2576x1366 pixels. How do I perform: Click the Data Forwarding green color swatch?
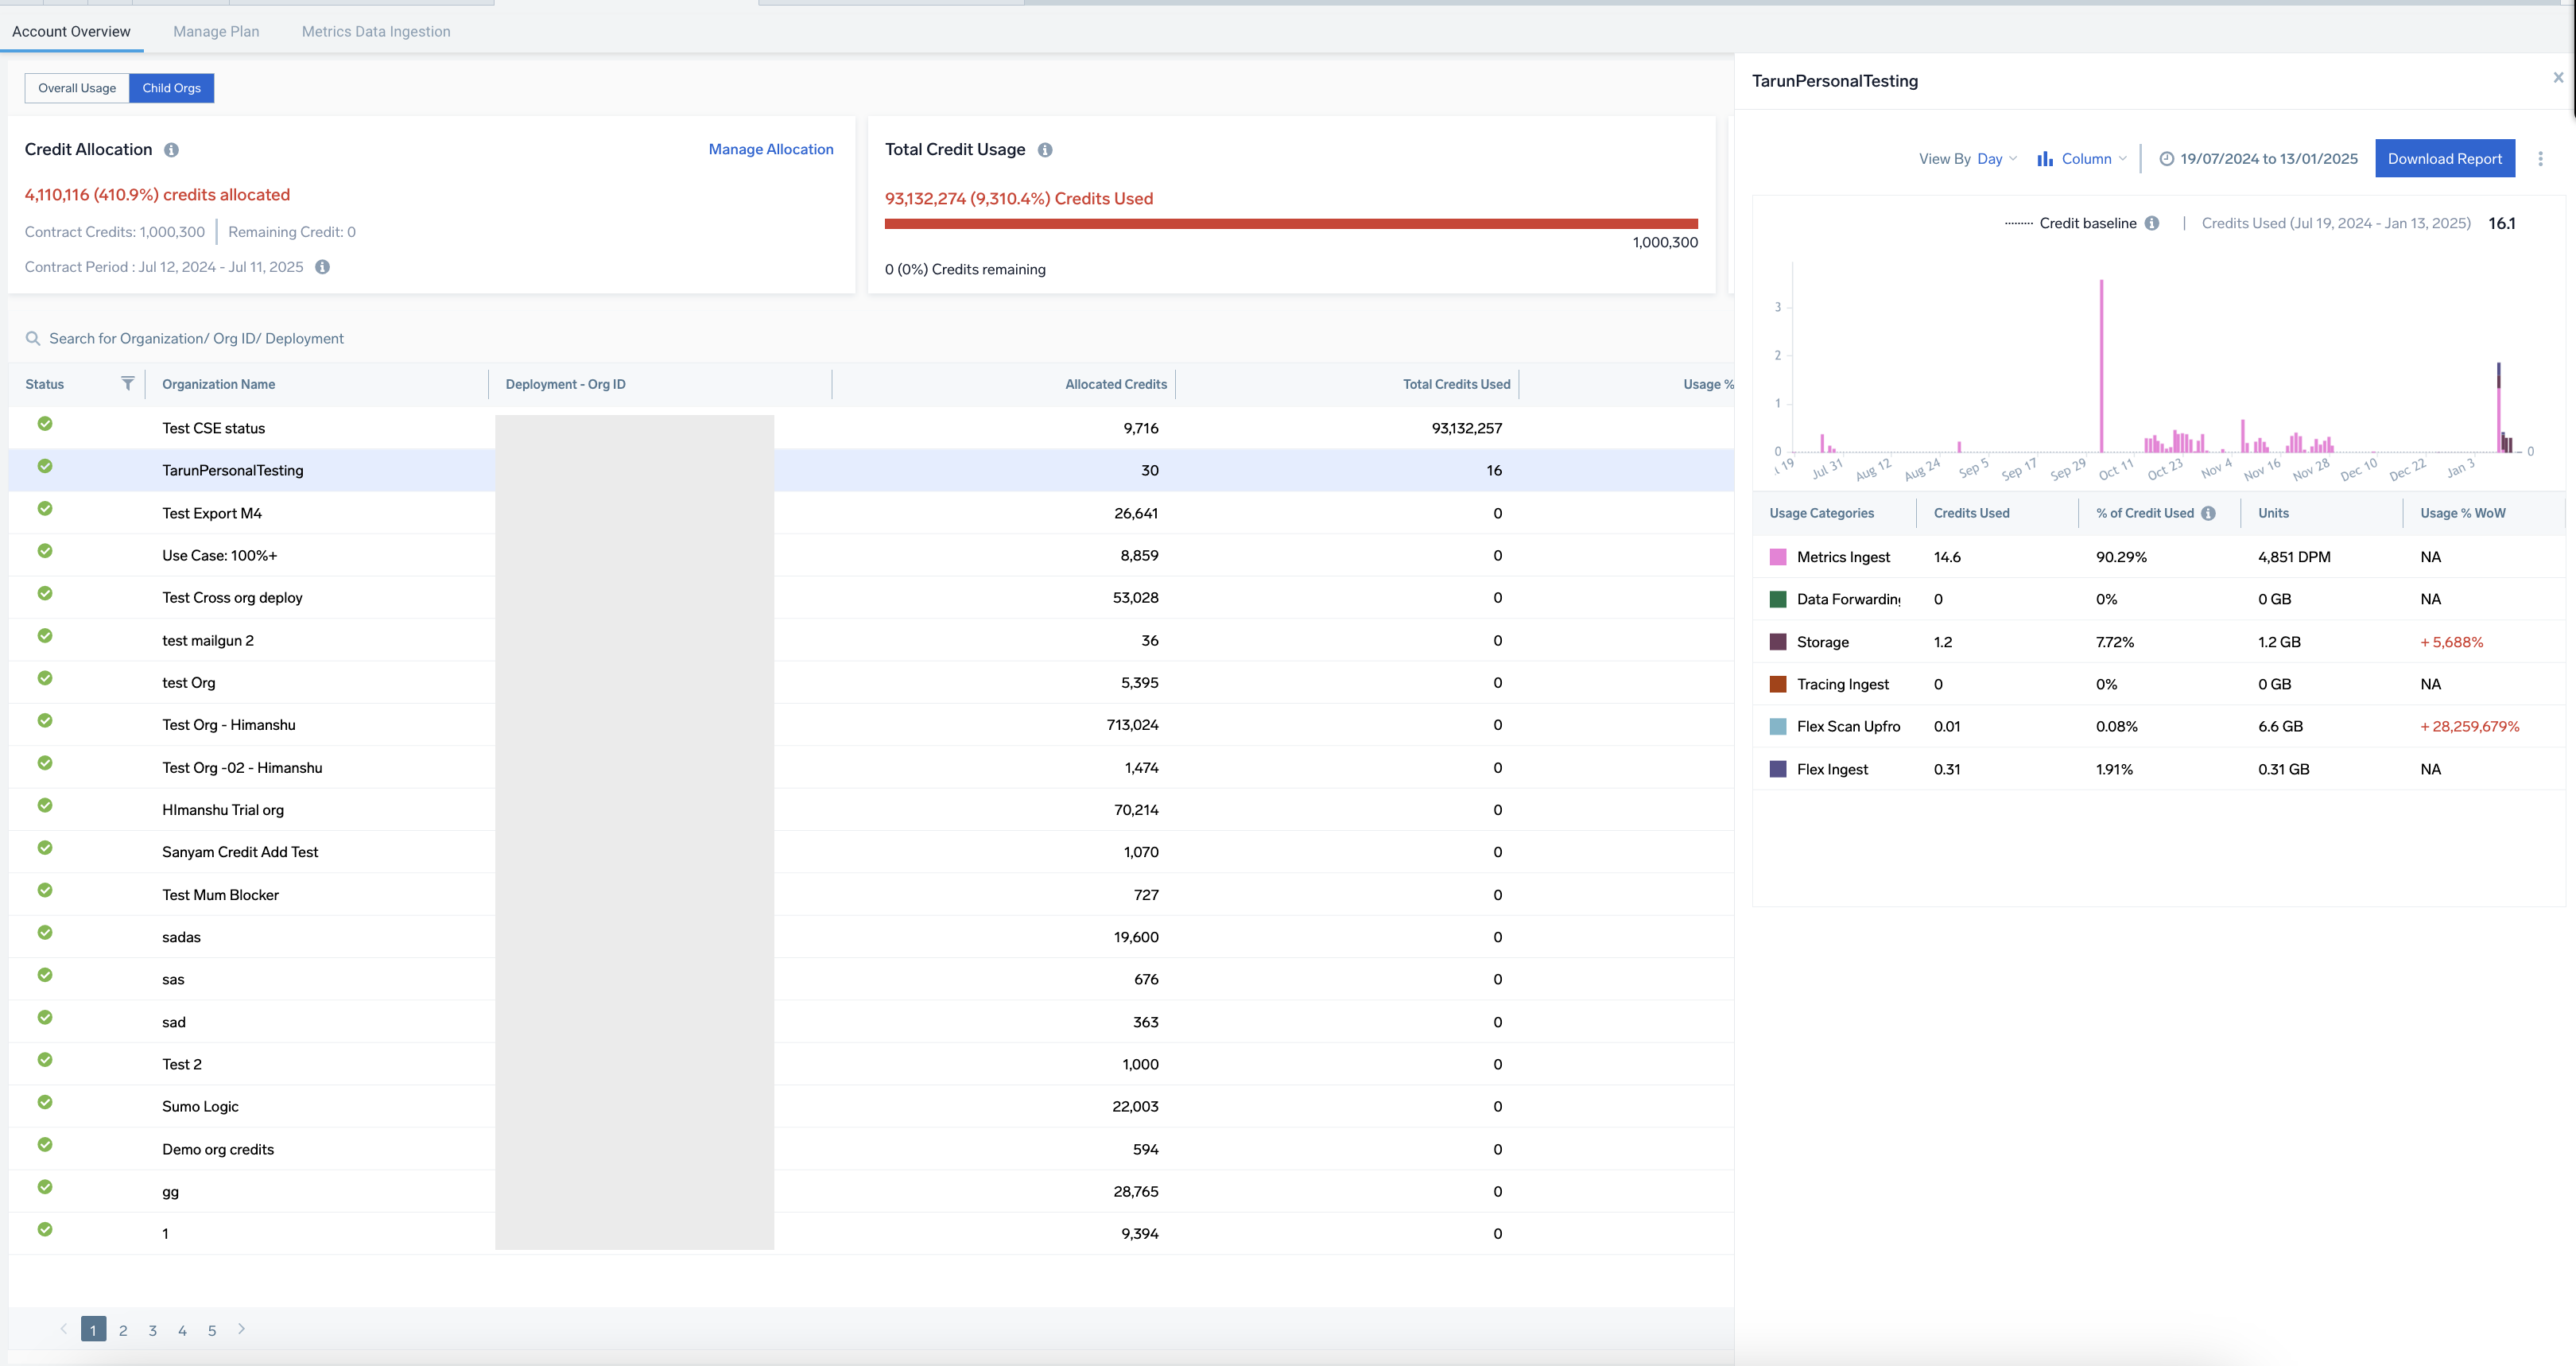coord(1778,599)
